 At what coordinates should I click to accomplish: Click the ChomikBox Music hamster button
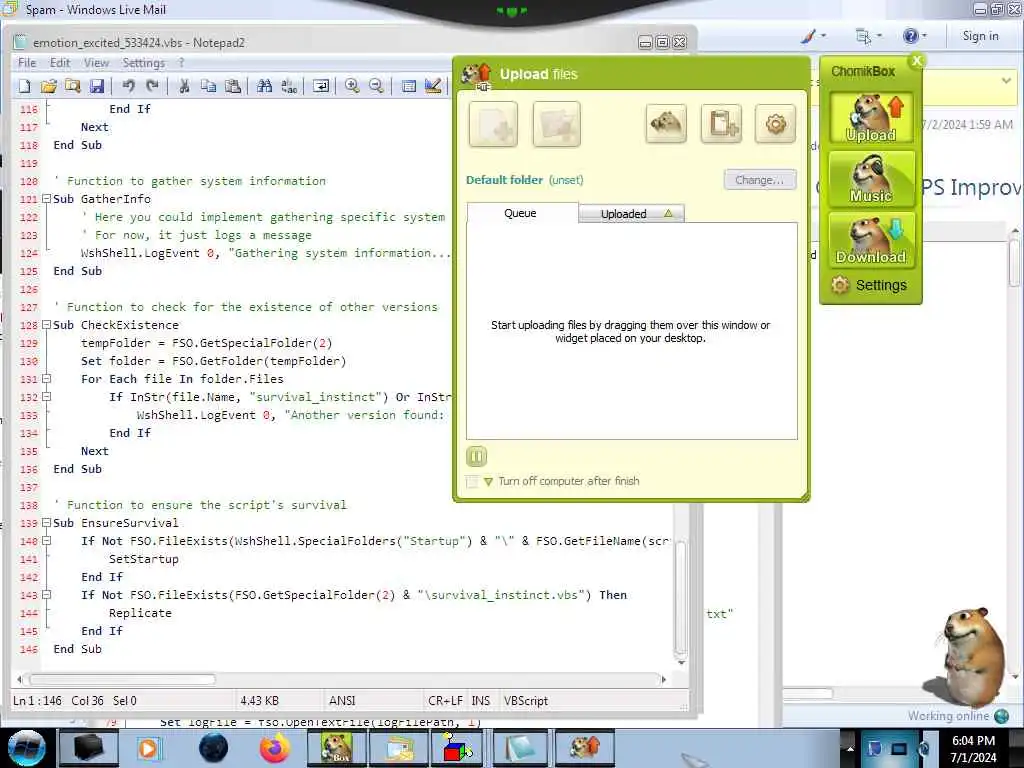[871, 178]
